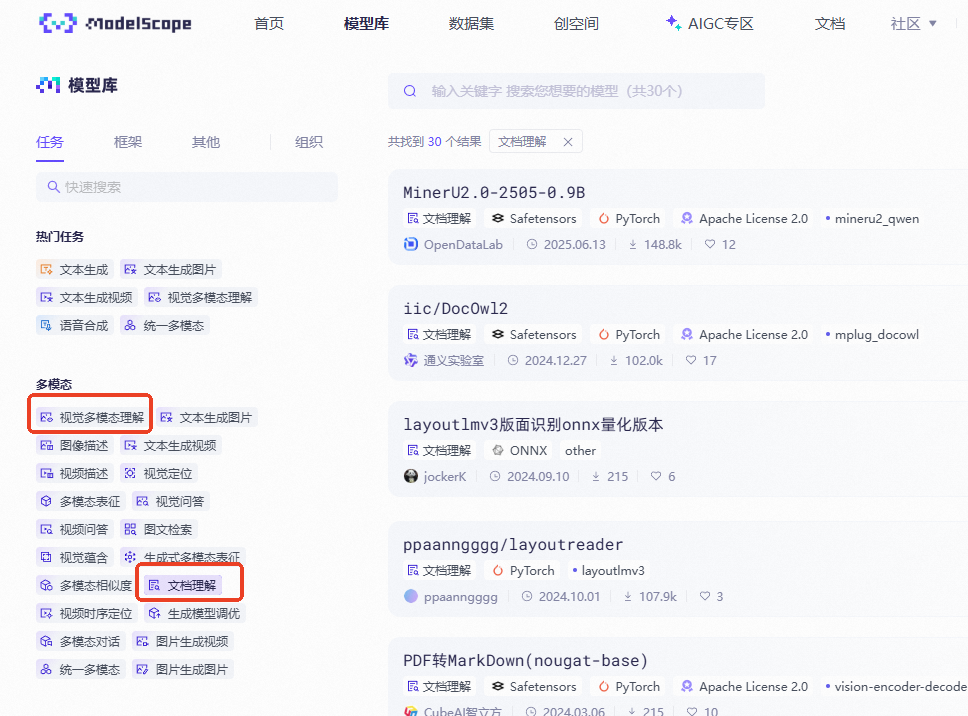The width and height of the screenshot is (968, 716).
Task: Click the Safetensors icon on MinerU2.0-2505-0.9B
Action: click(x=498, y=219)
